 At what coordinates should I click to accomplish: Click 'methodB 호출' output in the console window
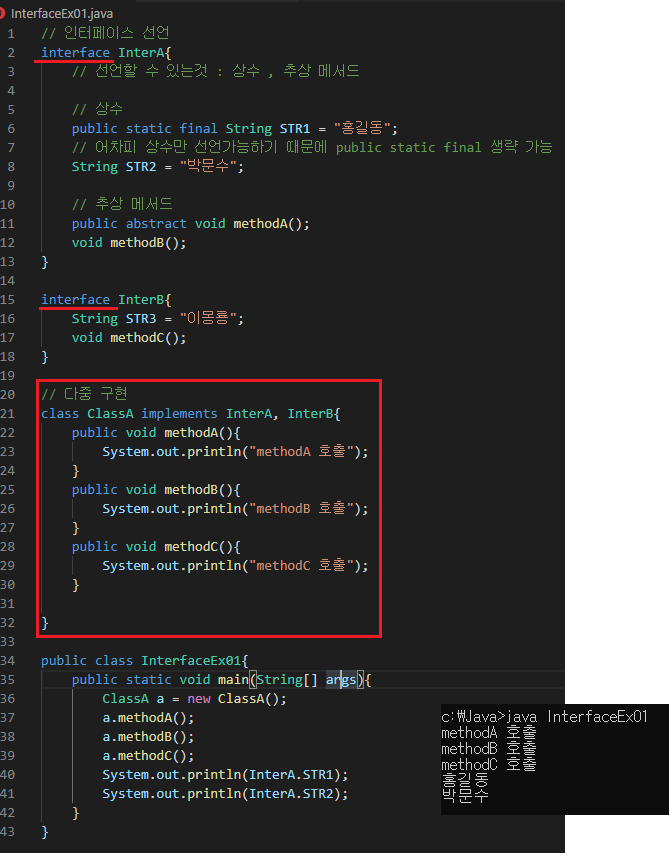[489, 749]
